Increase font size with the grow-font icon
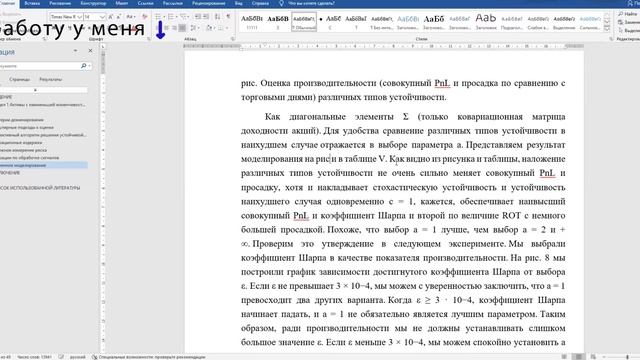The height and width of the screenshot is (360, 640). [111, 17]
